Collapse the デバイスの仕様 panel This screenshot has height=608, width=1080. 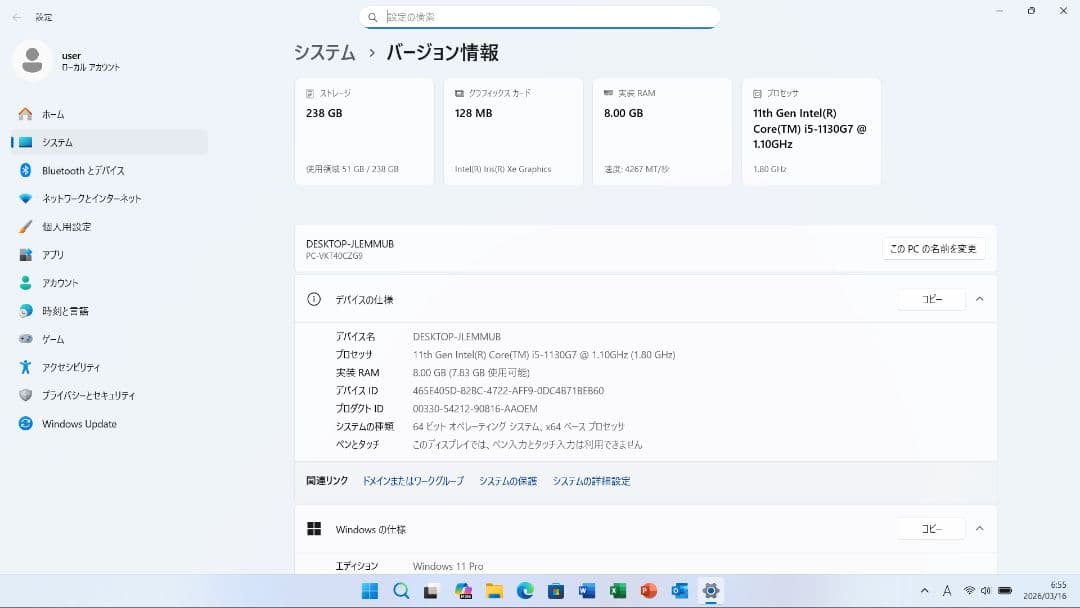(x=979, y=298)
